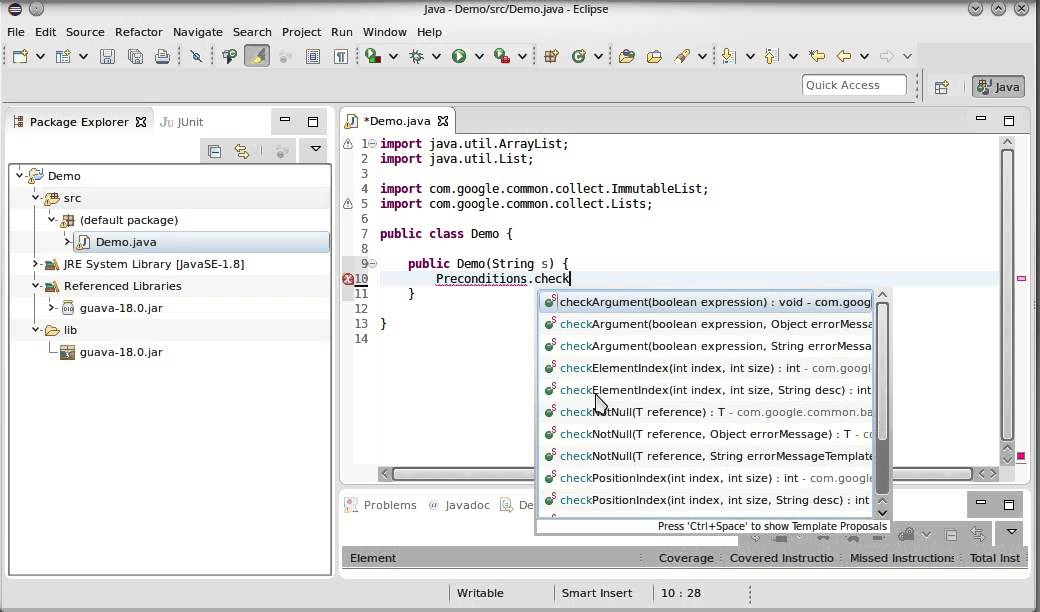Expand JRE System Library node

[x=36, y=264]
